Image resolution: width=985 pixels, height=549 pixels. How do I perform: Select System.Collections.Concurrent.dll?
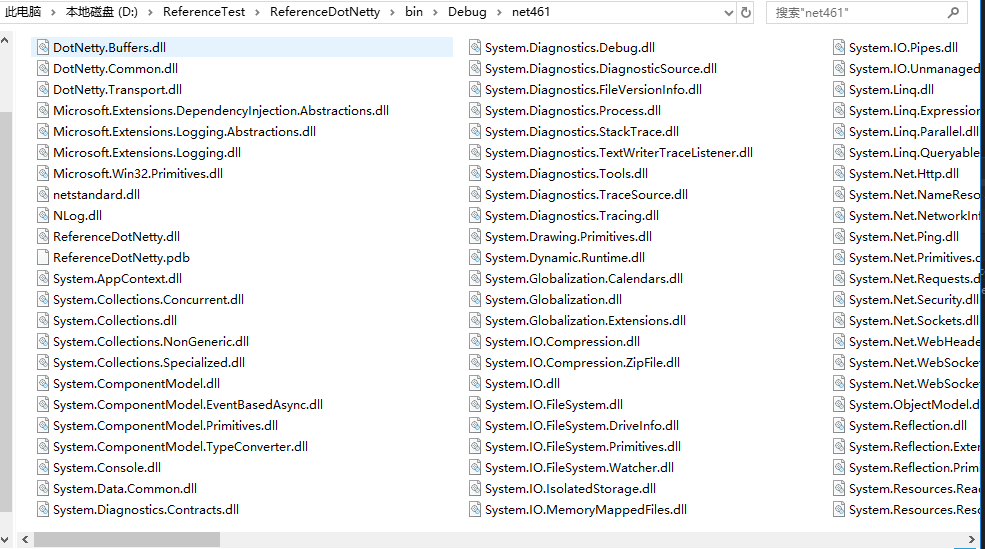(x=148, y=300)
